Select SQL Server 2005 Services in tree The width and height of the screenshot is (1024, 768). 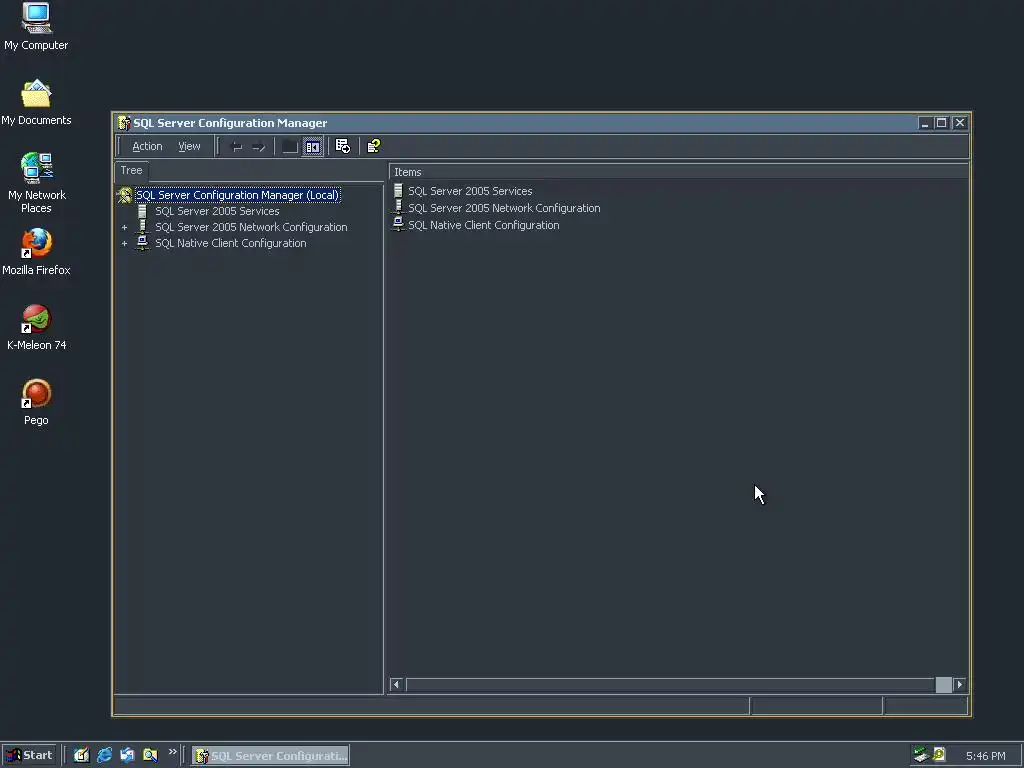click(x=217, y=211)
